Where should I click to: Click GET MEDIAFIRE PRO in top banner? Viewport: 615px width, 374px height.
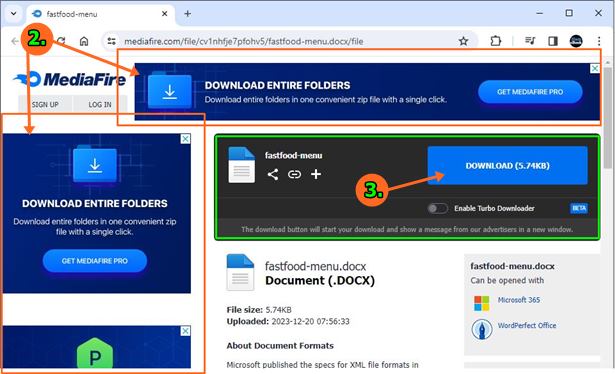click(530, 92)
